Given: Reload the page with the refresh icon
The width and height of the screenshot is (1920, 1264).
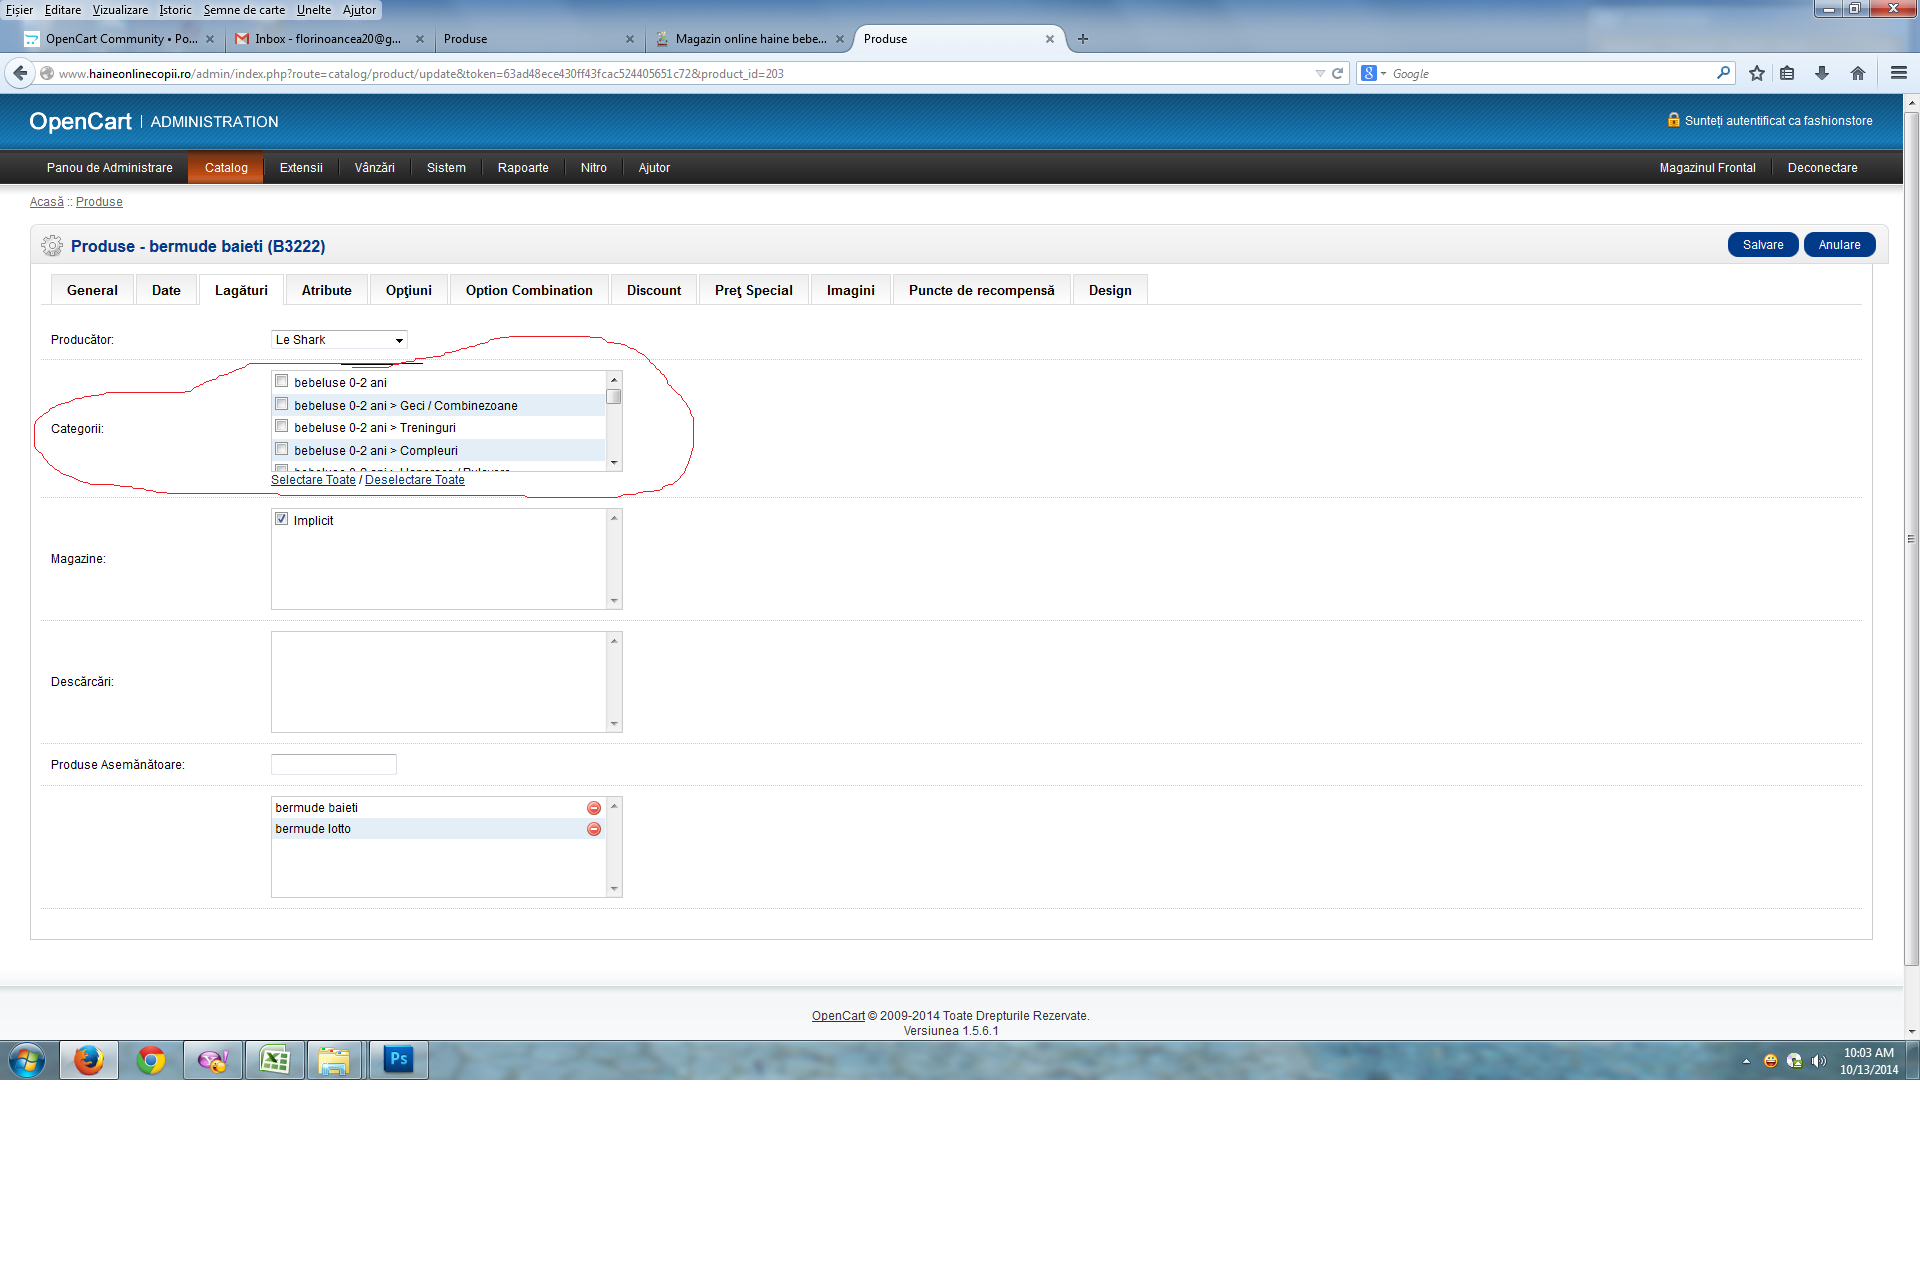Looking at the screenshot, I should (1337, 73).
